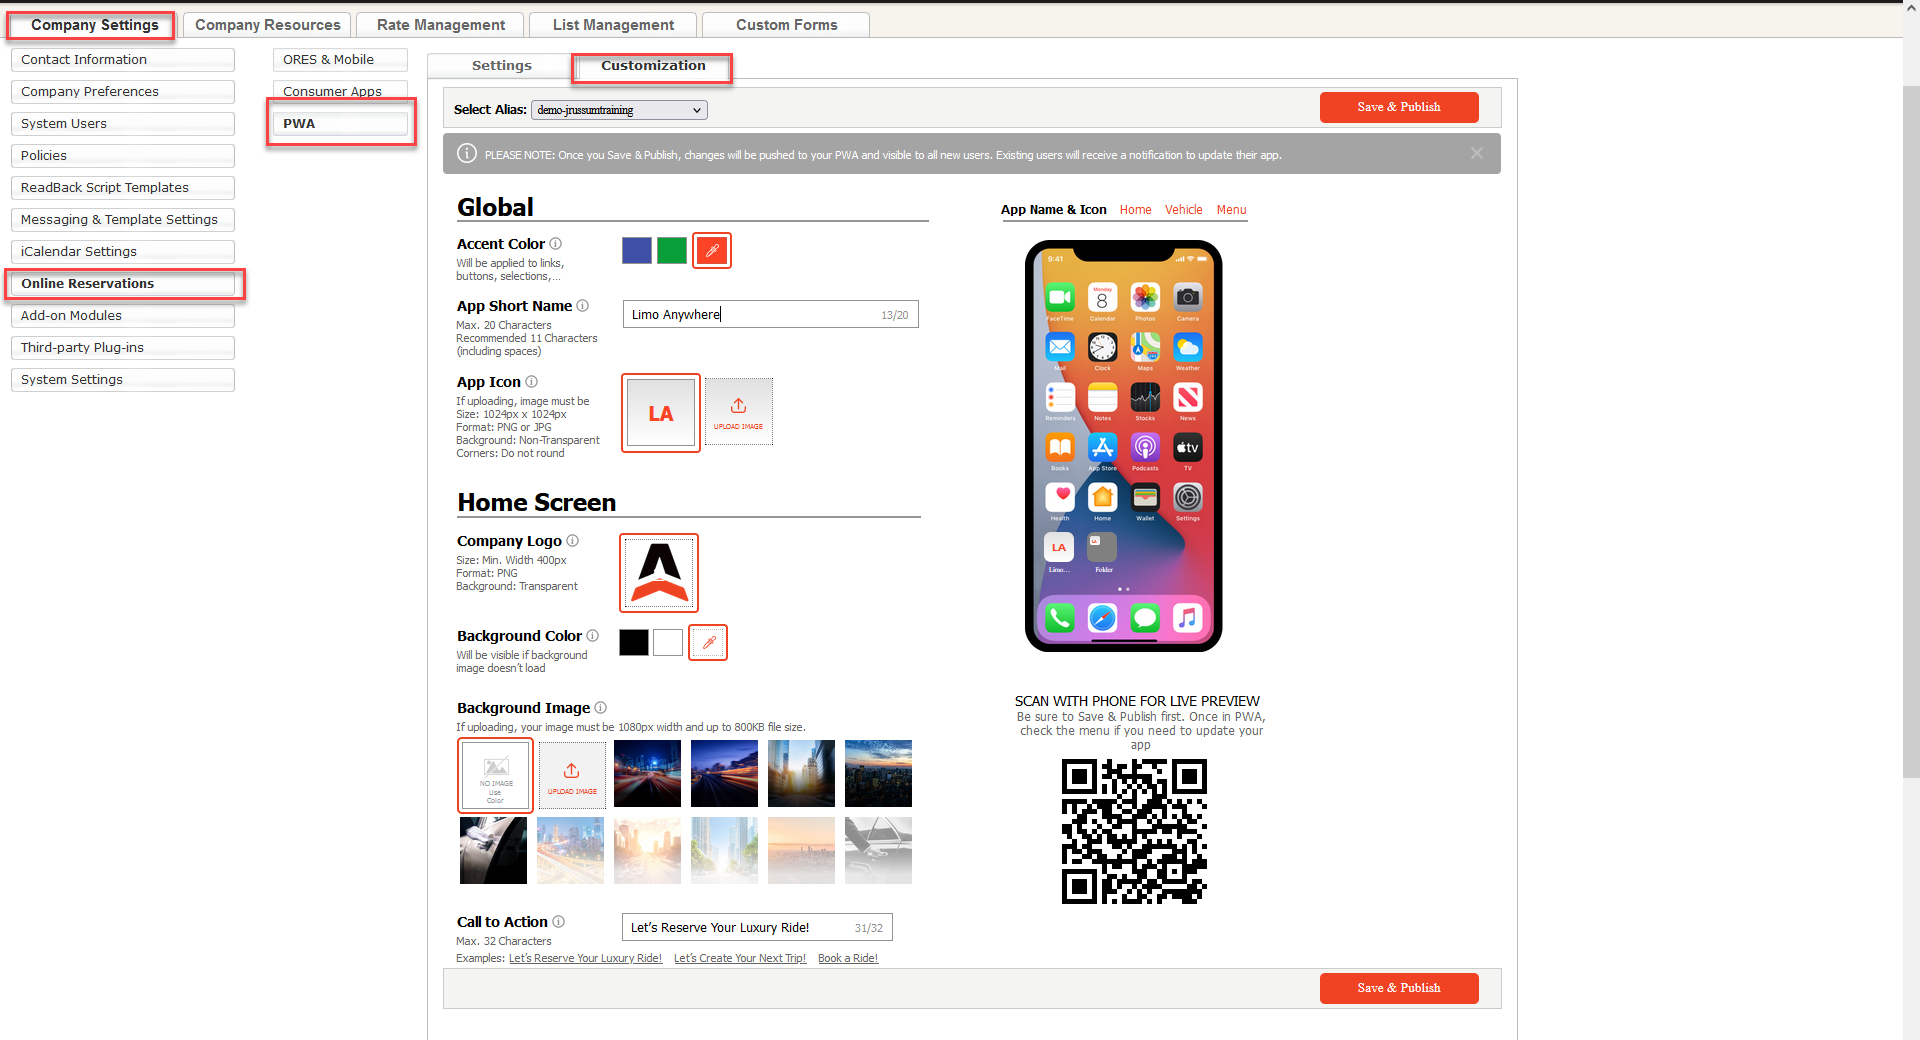Click the Accent Color eyedropper picker icon
1920x1040 pixels.
[712, 250]
